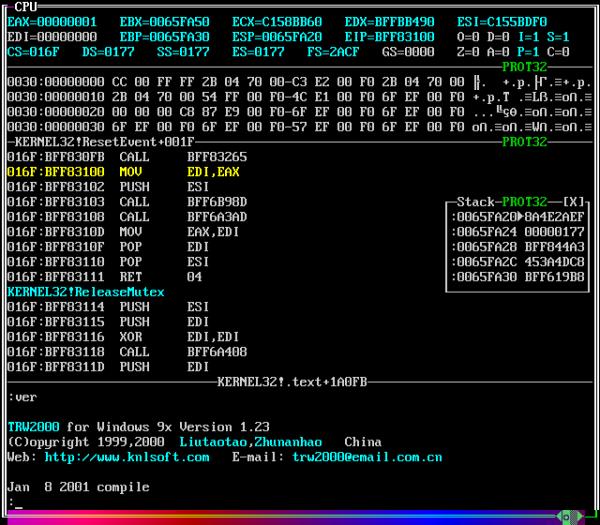Viewport: 600px width, 525px height.
Task: Select the EAX=00000001 register value
Action: coord(52,22)
